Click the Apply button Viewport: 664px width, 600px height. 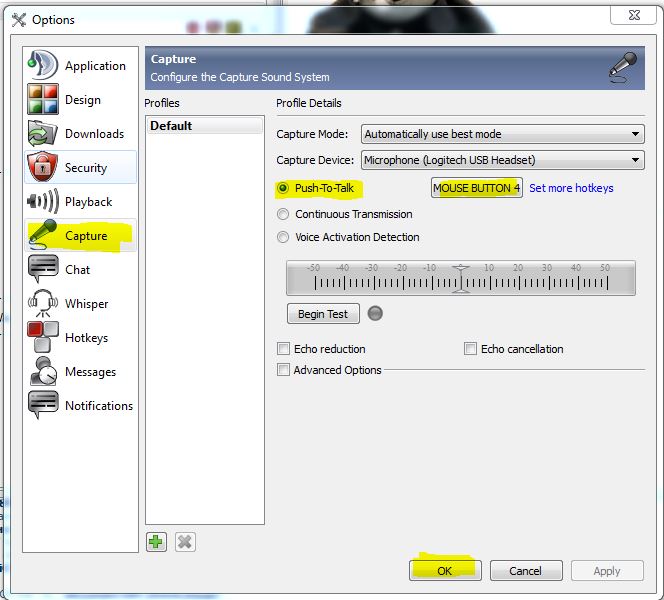click(607, 571)
